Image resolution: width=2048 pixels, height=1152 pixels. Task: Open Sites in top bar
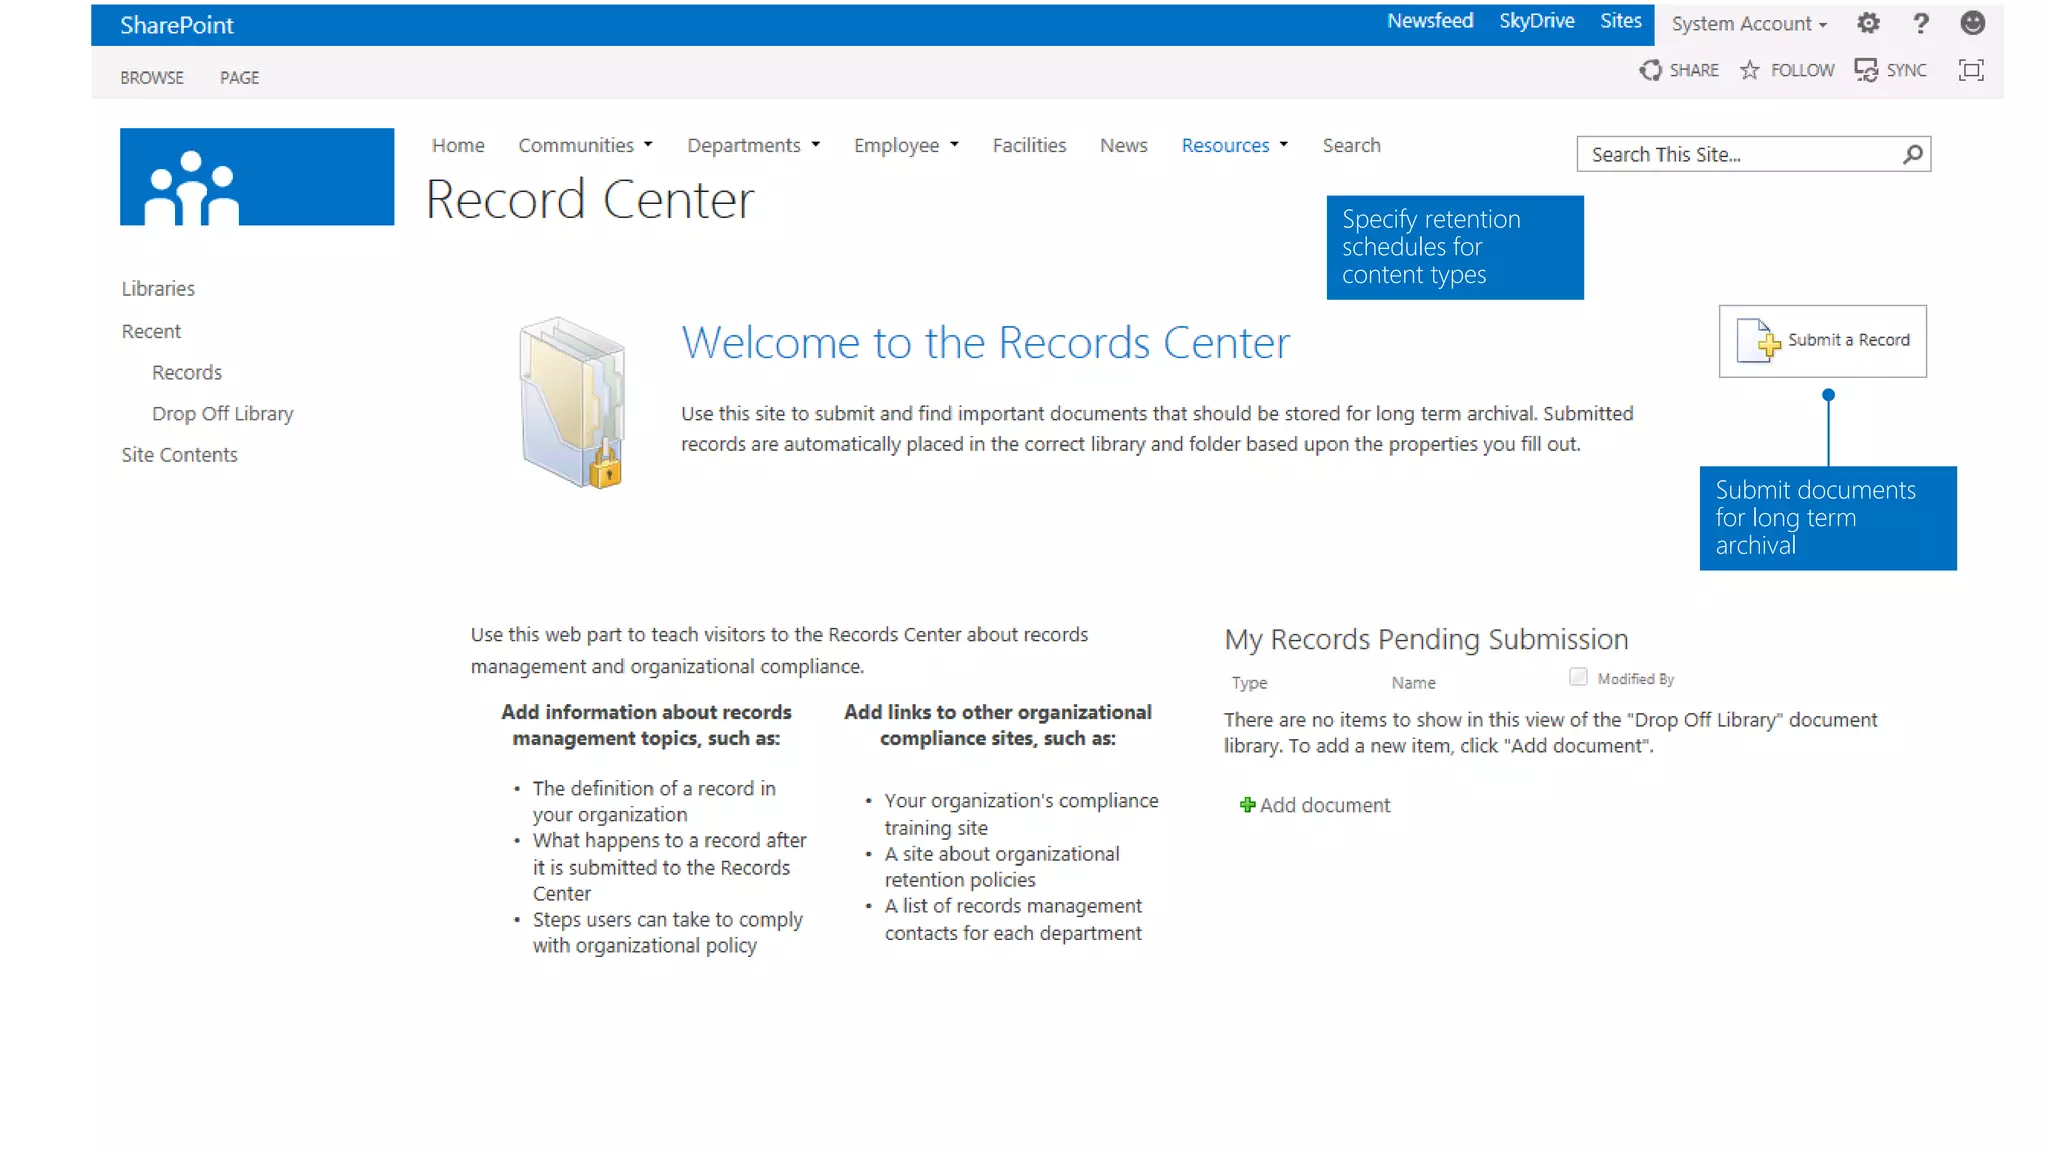click(1620, 21)
